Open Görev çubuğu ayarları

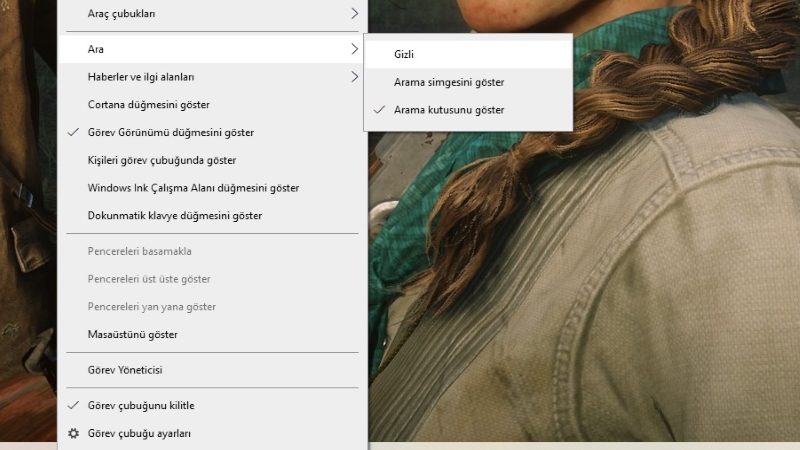coord(212,434)
